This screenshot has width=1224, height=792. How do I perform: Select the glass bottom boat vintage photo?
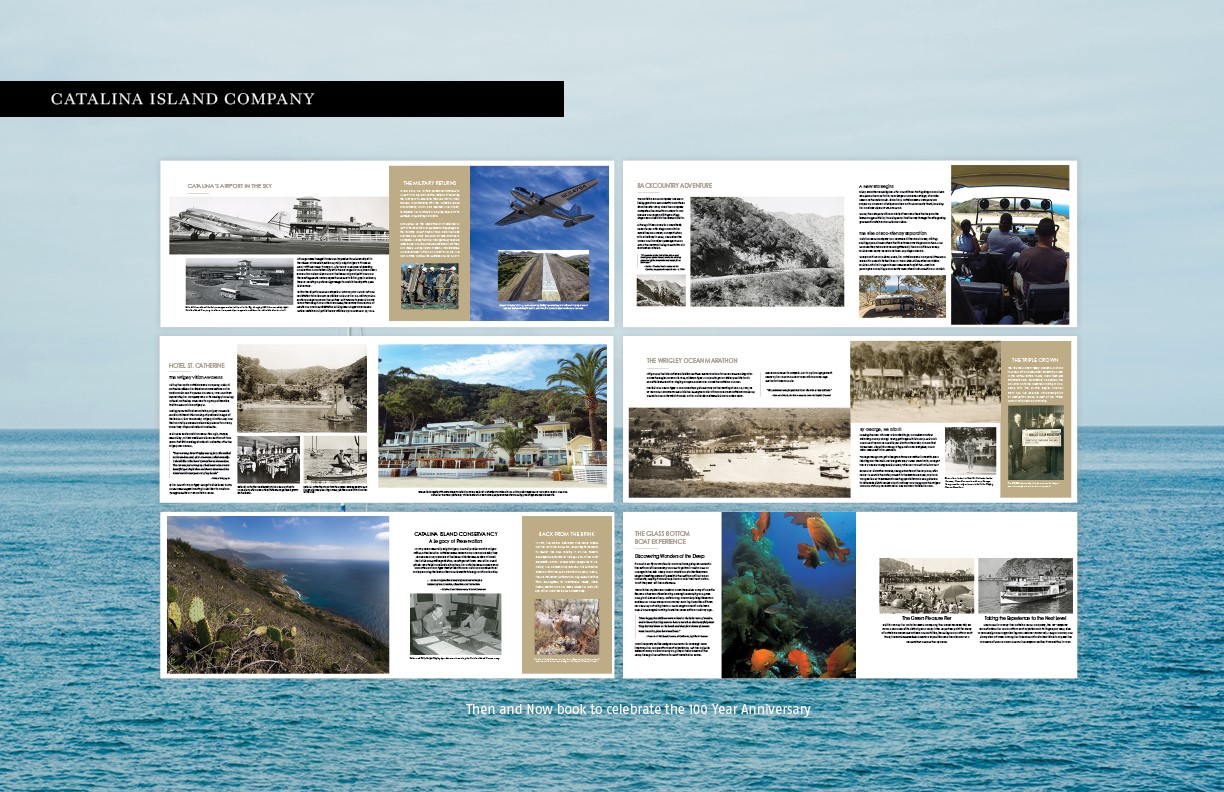[1025, 584]
